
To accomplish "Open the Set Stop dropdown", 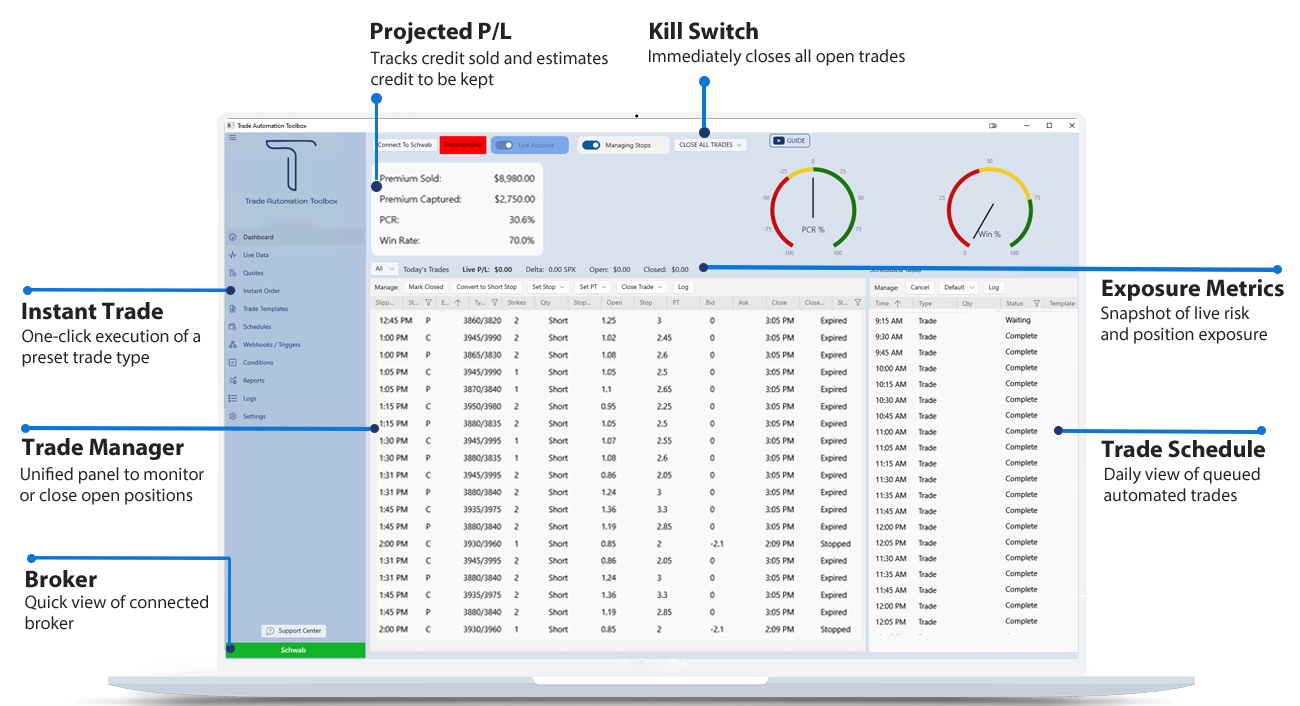I will coord(548,287).
